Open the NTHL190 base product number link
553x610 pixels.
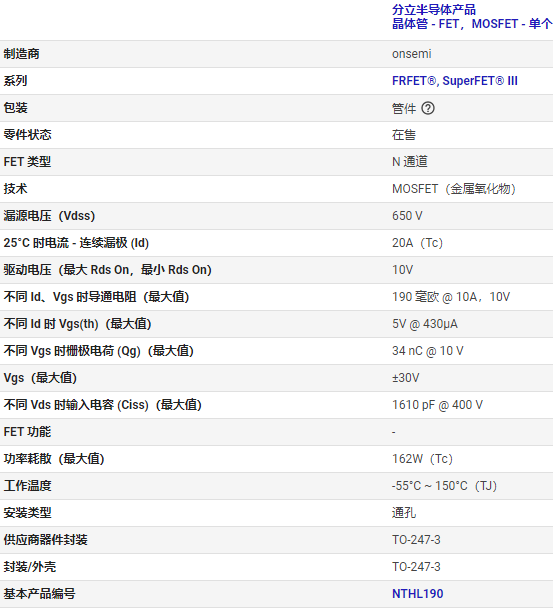click(417, 594)
